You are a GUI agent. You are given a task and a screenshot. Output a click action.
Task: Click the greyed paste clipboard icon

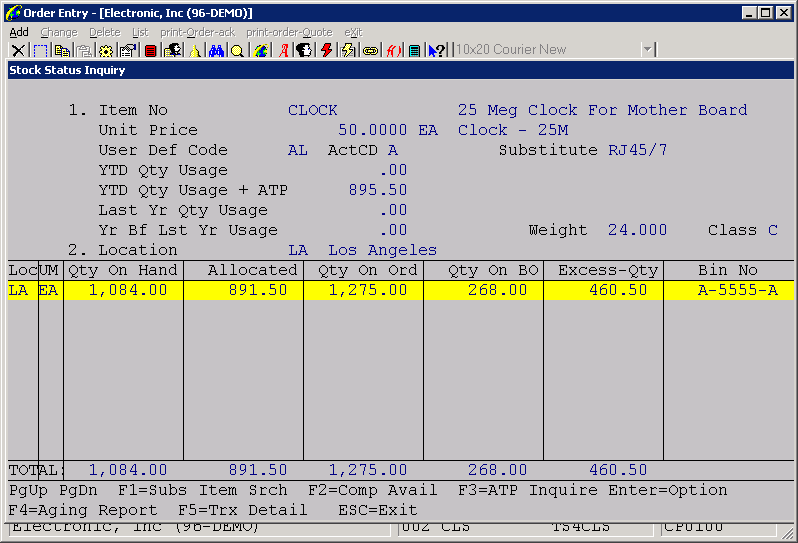click(84, 50)
